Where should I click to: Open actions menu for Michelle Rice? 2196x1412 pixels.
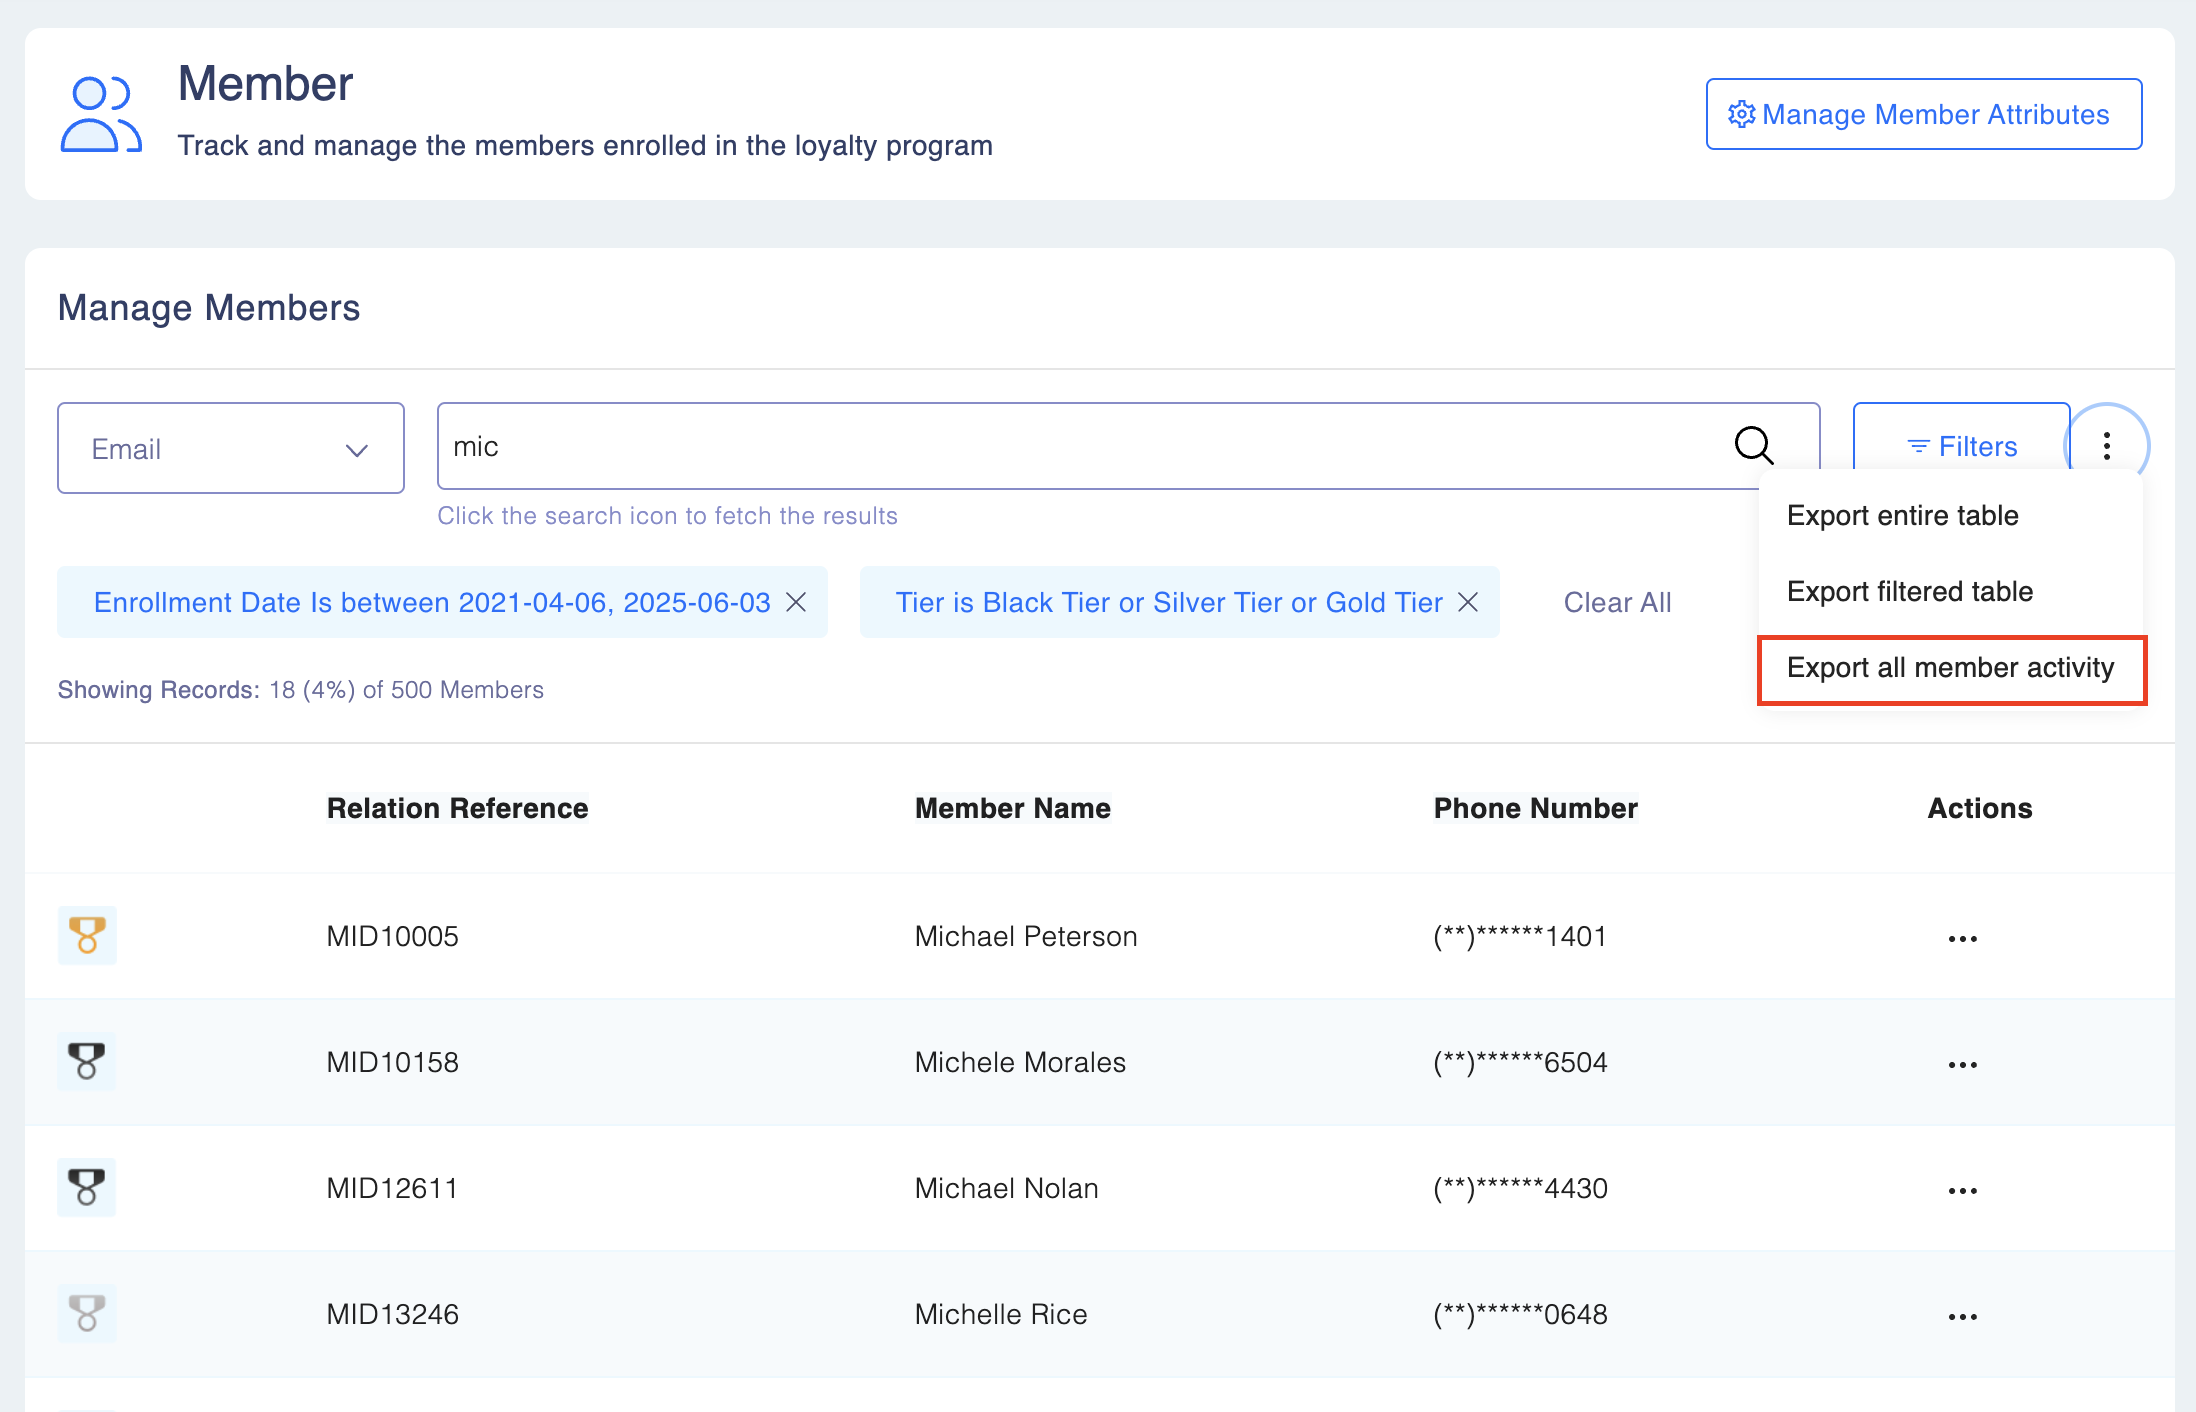[x=1962, y=1316]
